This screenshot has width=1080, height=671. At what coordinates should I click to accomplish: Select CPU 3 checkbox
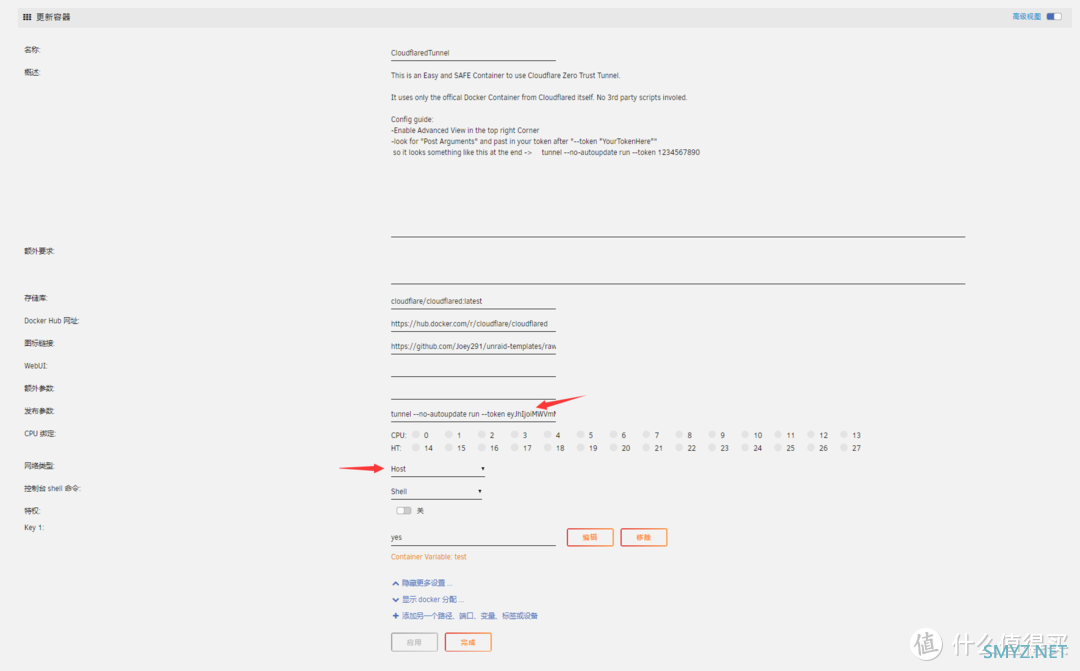pos(515,435)
